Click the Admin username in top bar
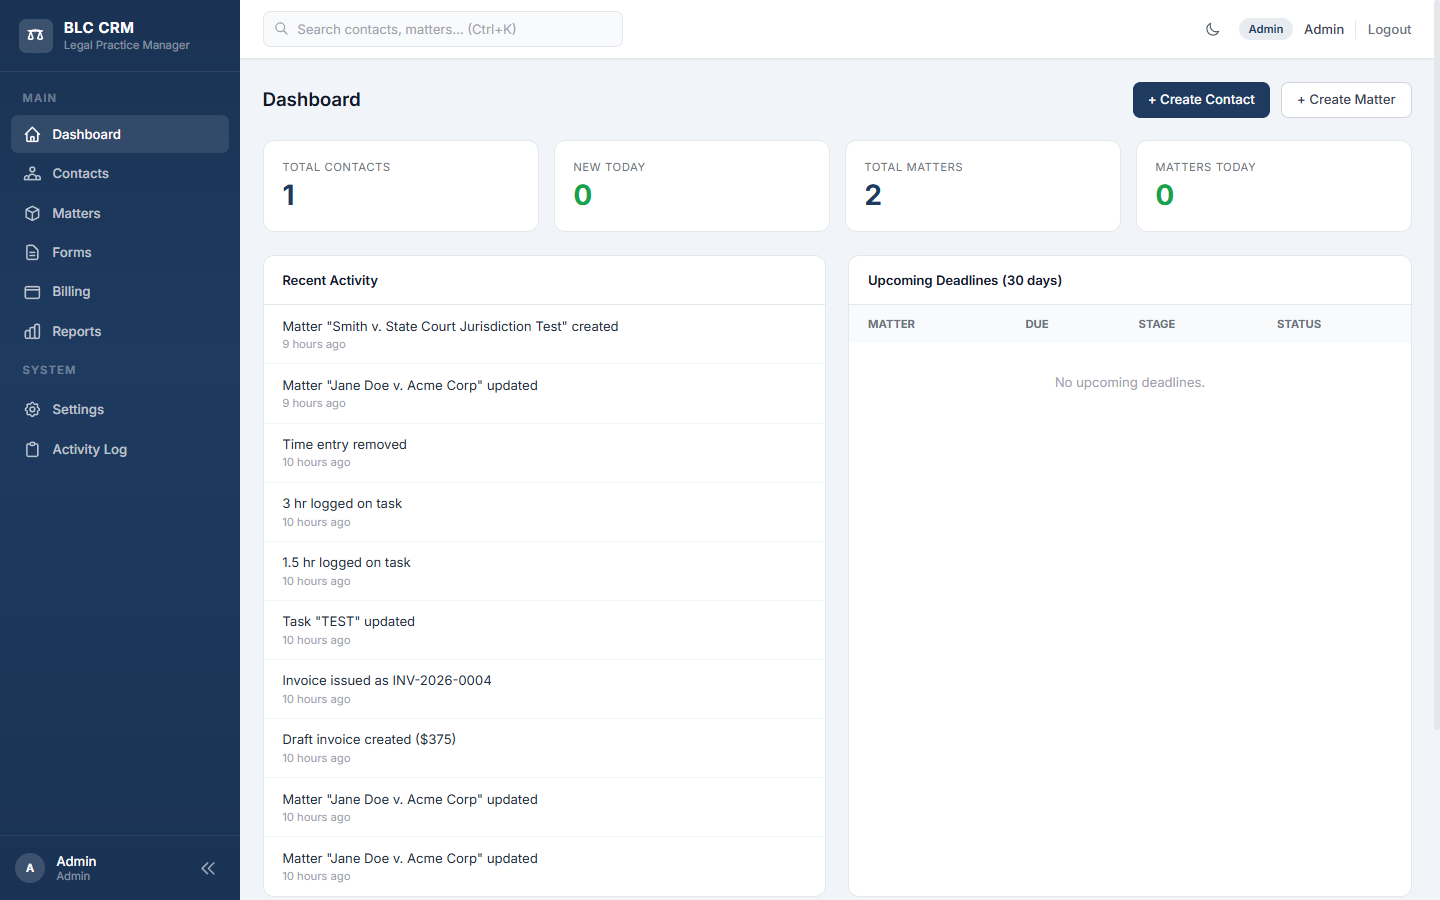This screenshot has height=900, width=1440. click(1324, 29)
